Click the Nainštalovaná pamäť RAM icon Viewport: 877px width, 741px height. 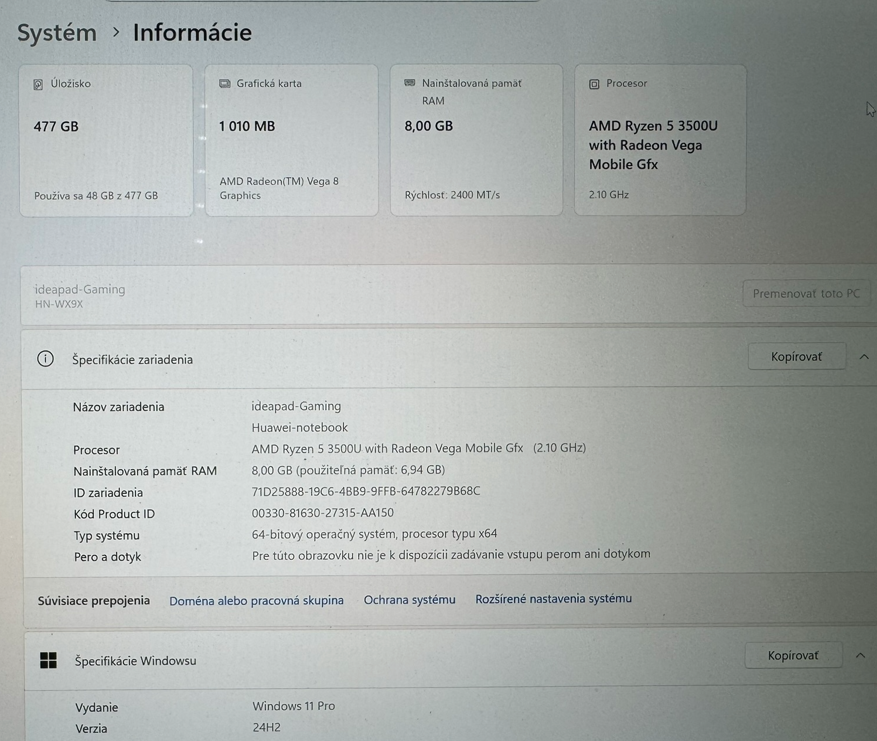click(410, 83)
